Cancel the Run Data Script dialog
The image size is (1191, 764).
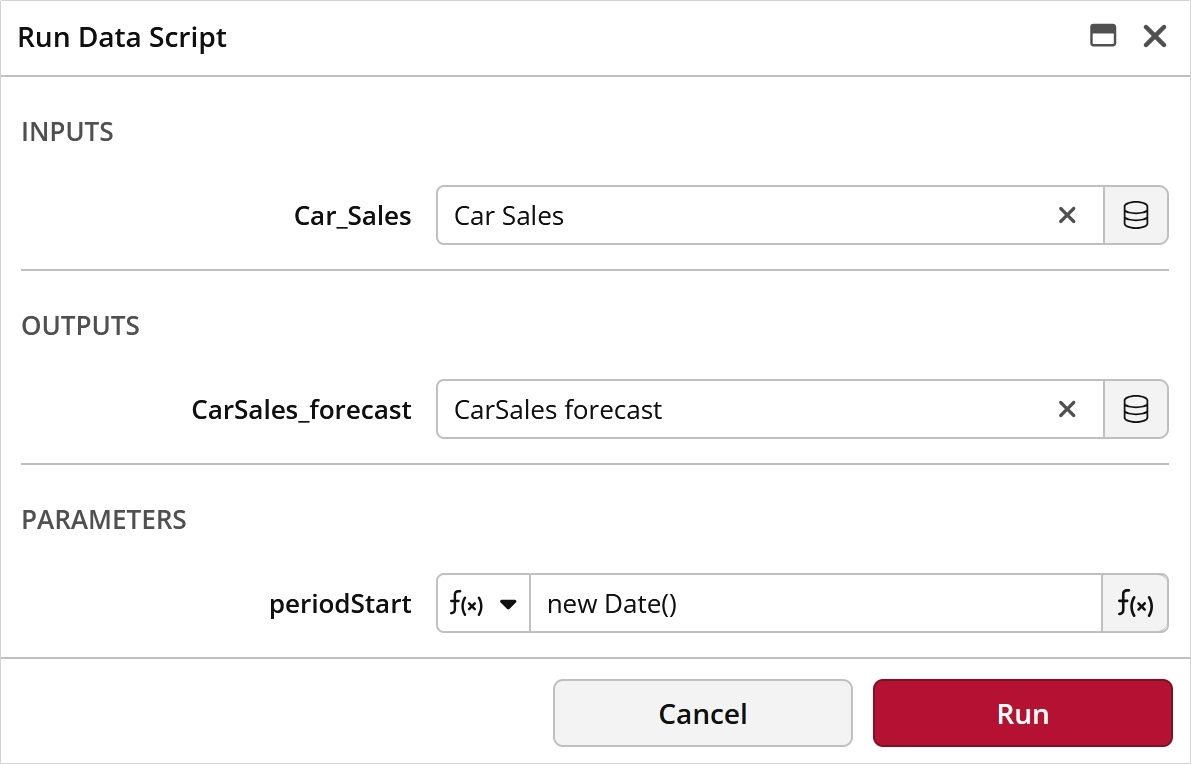click(703, 713)
